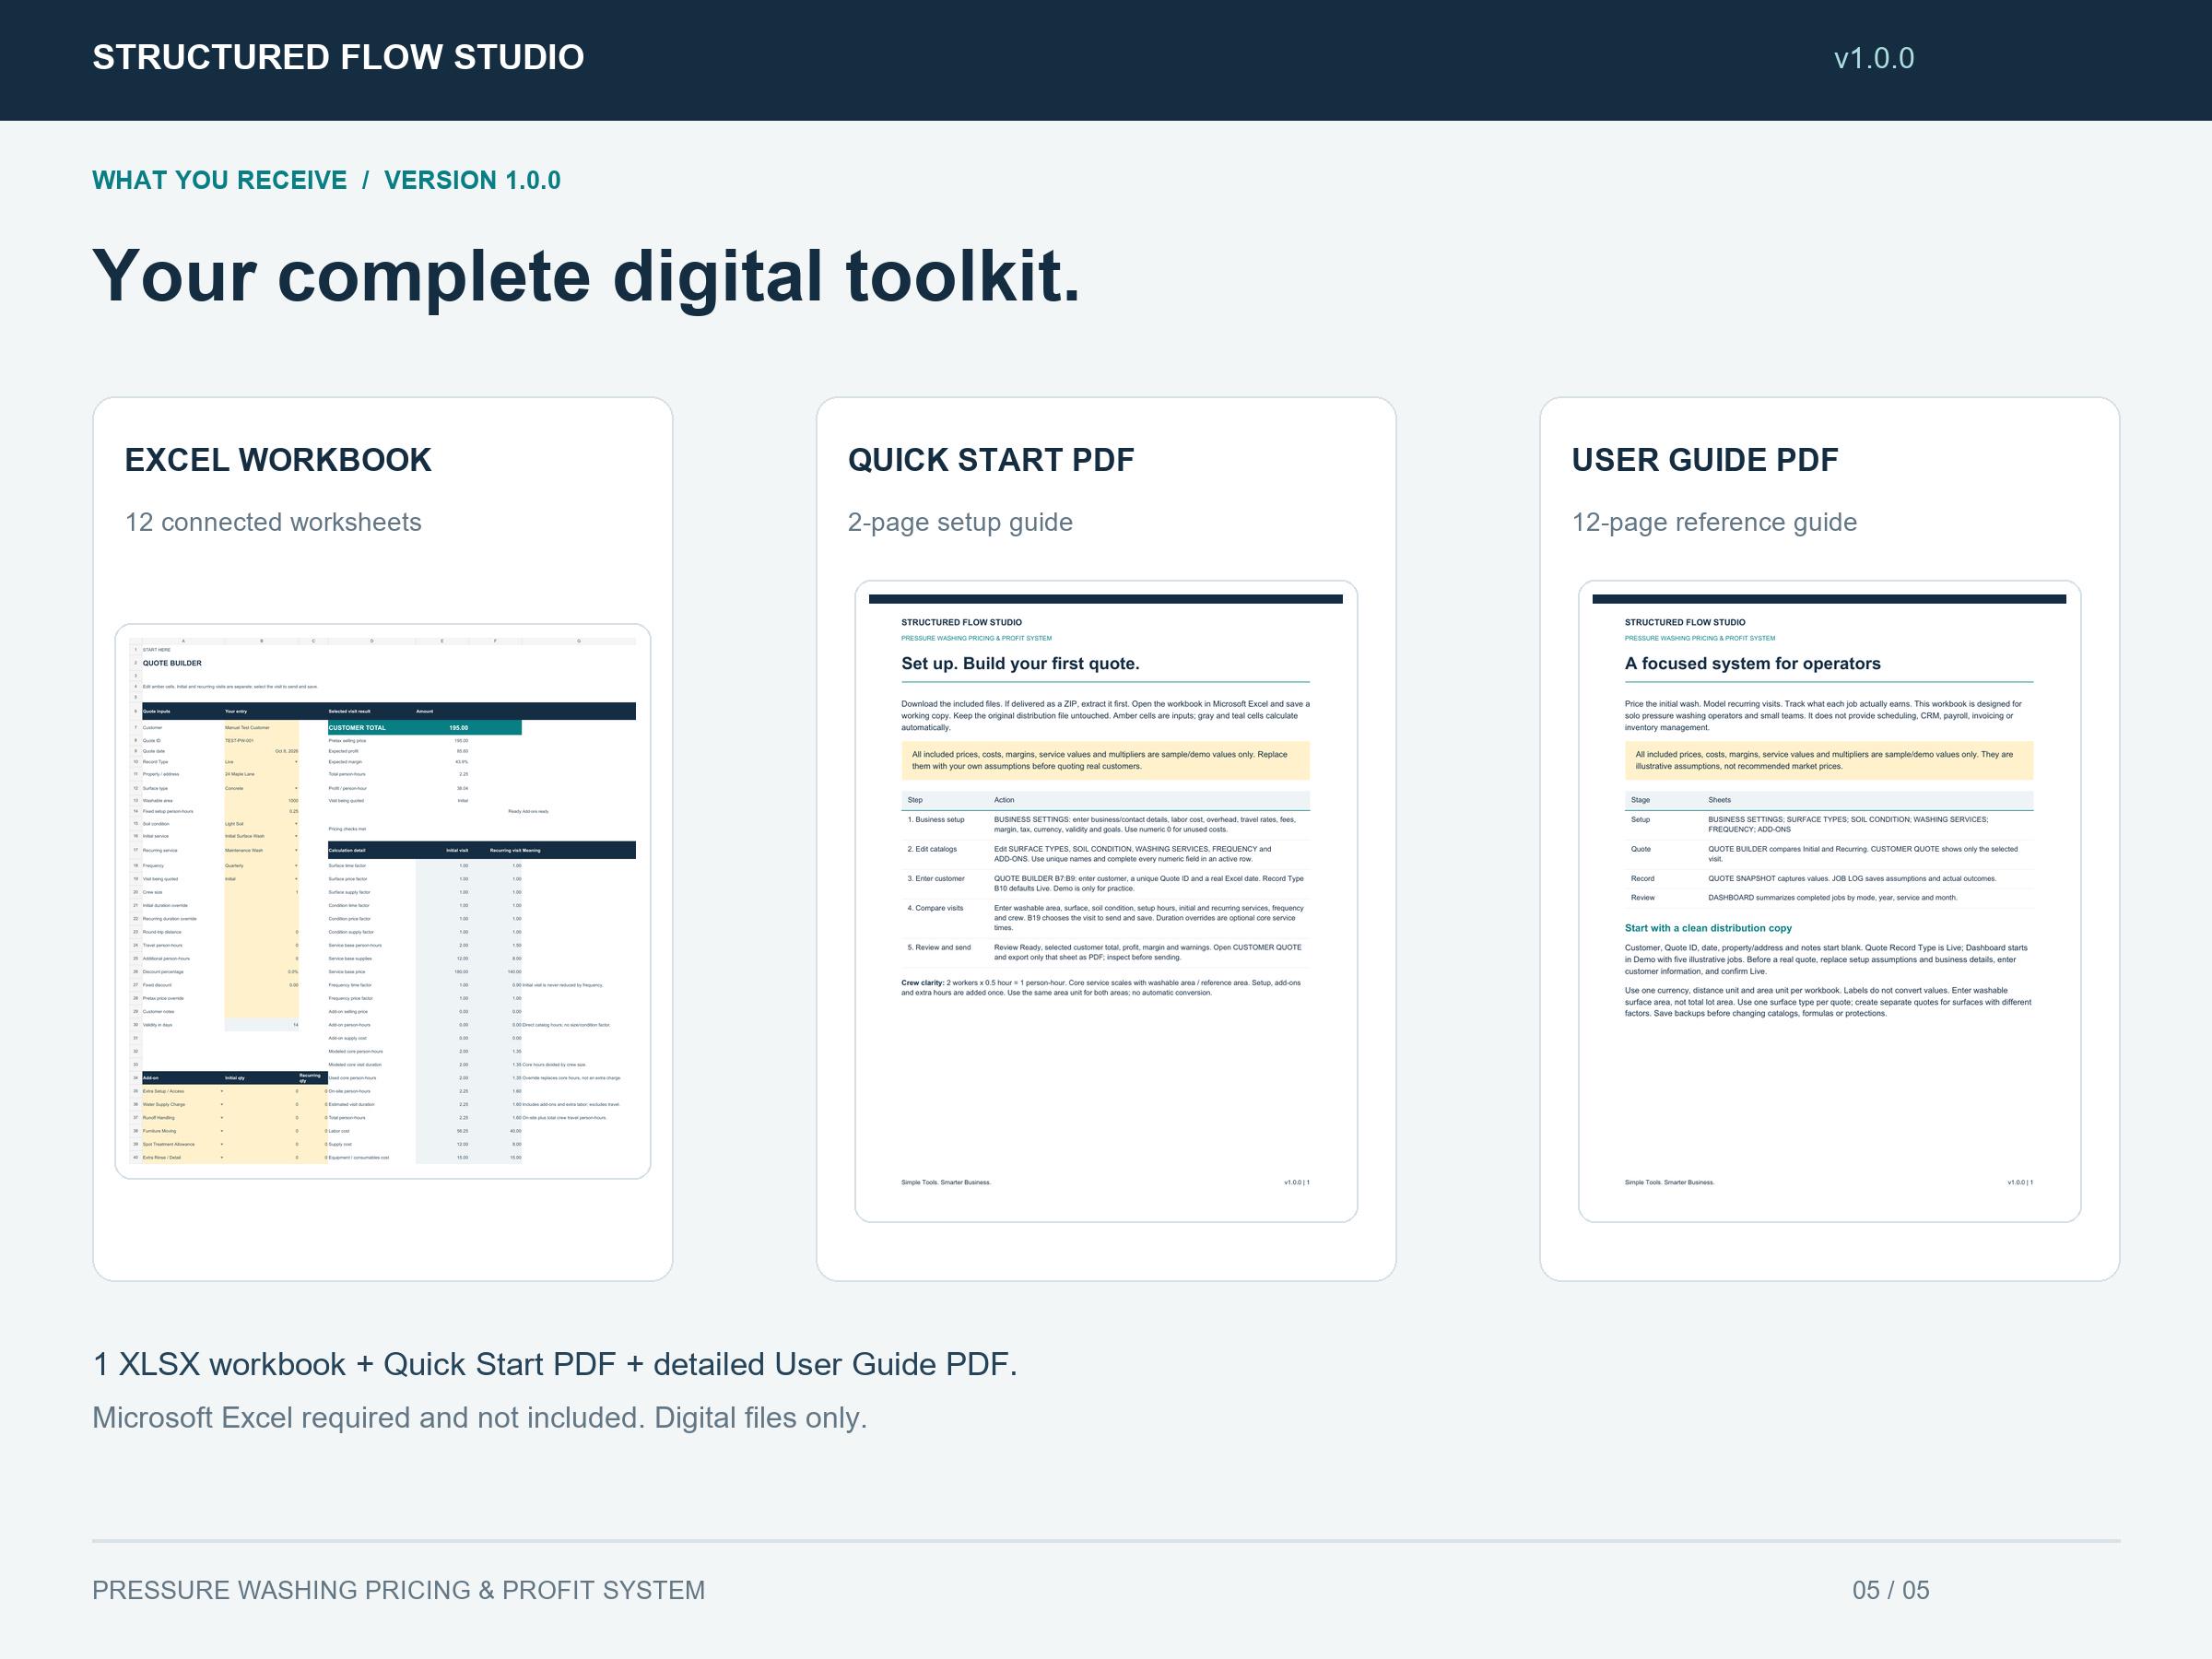Click '12 connected worksheets' subtitle
Screen dimensions: 2212x1659
273,522
